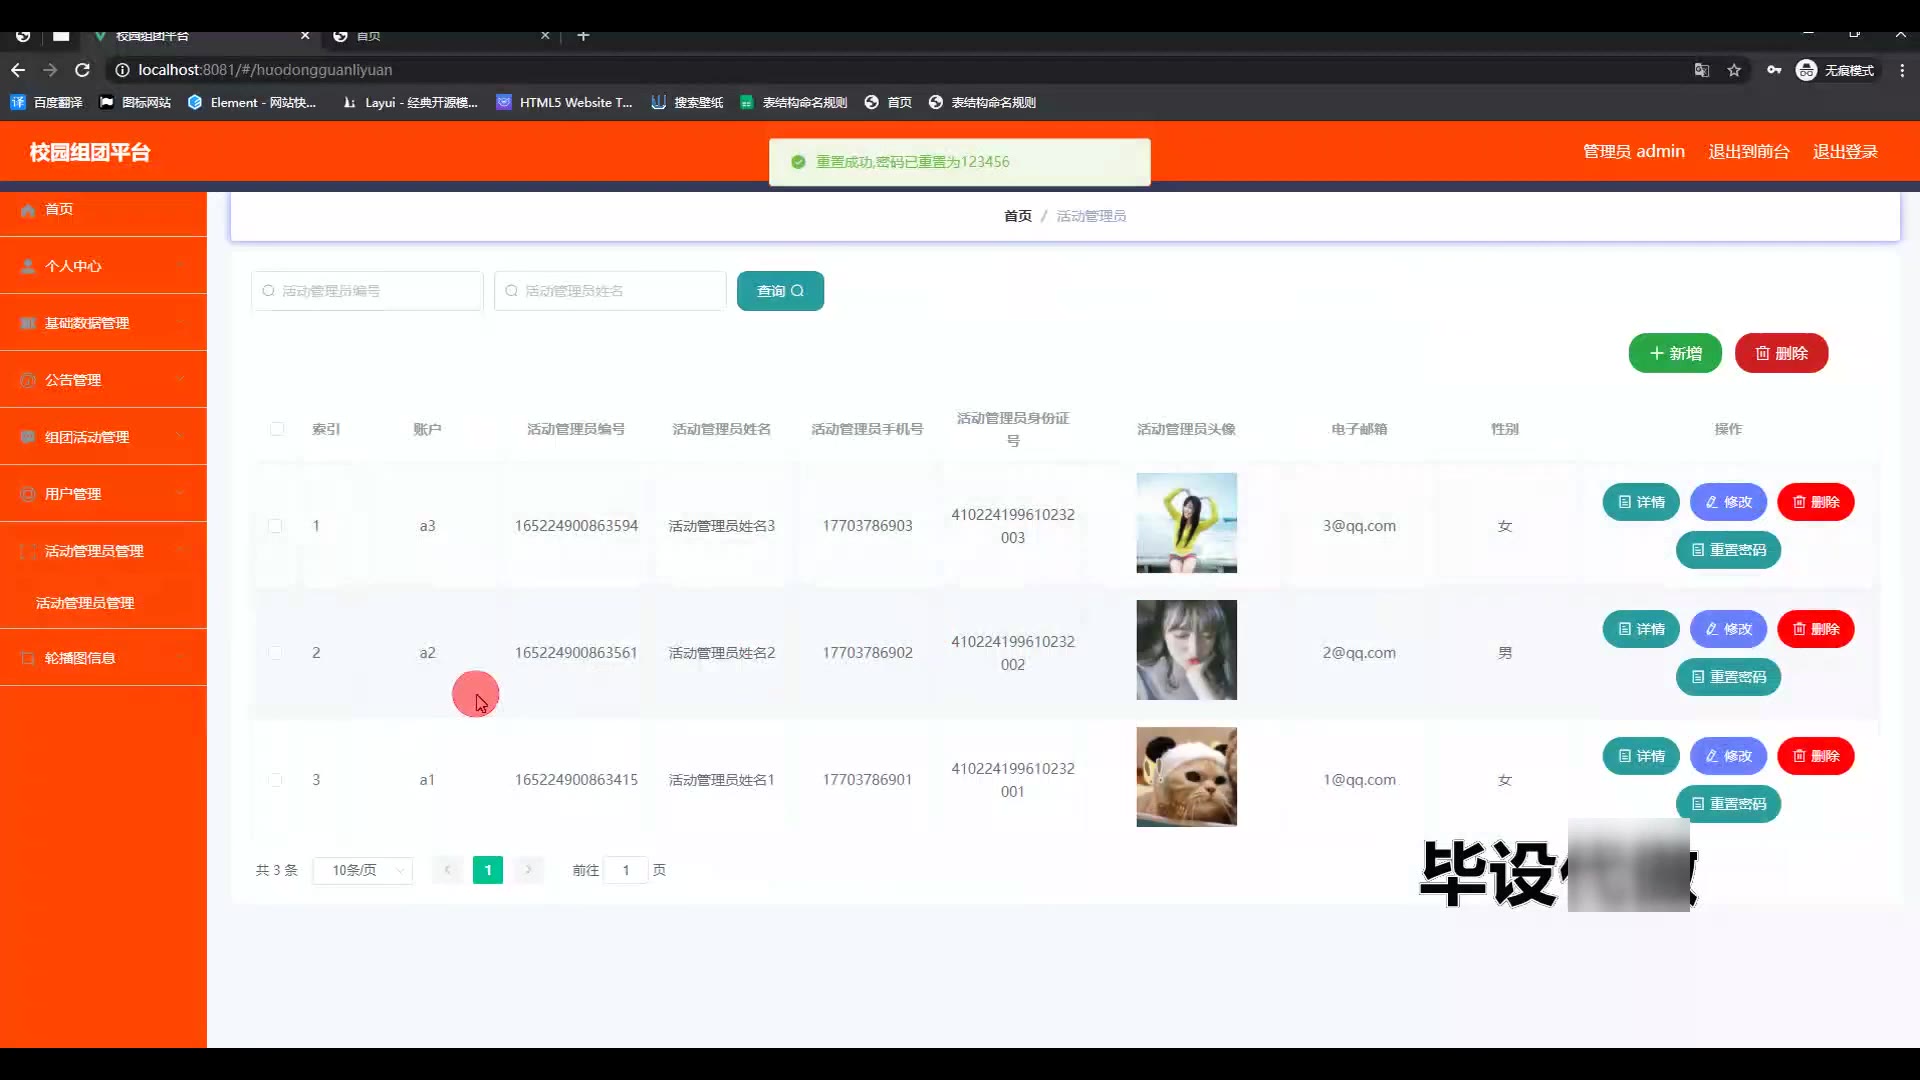This screenshot has height=1080, width=1920.
Task: Check the checkbox for row a3
Action: [x=275, y=526]
